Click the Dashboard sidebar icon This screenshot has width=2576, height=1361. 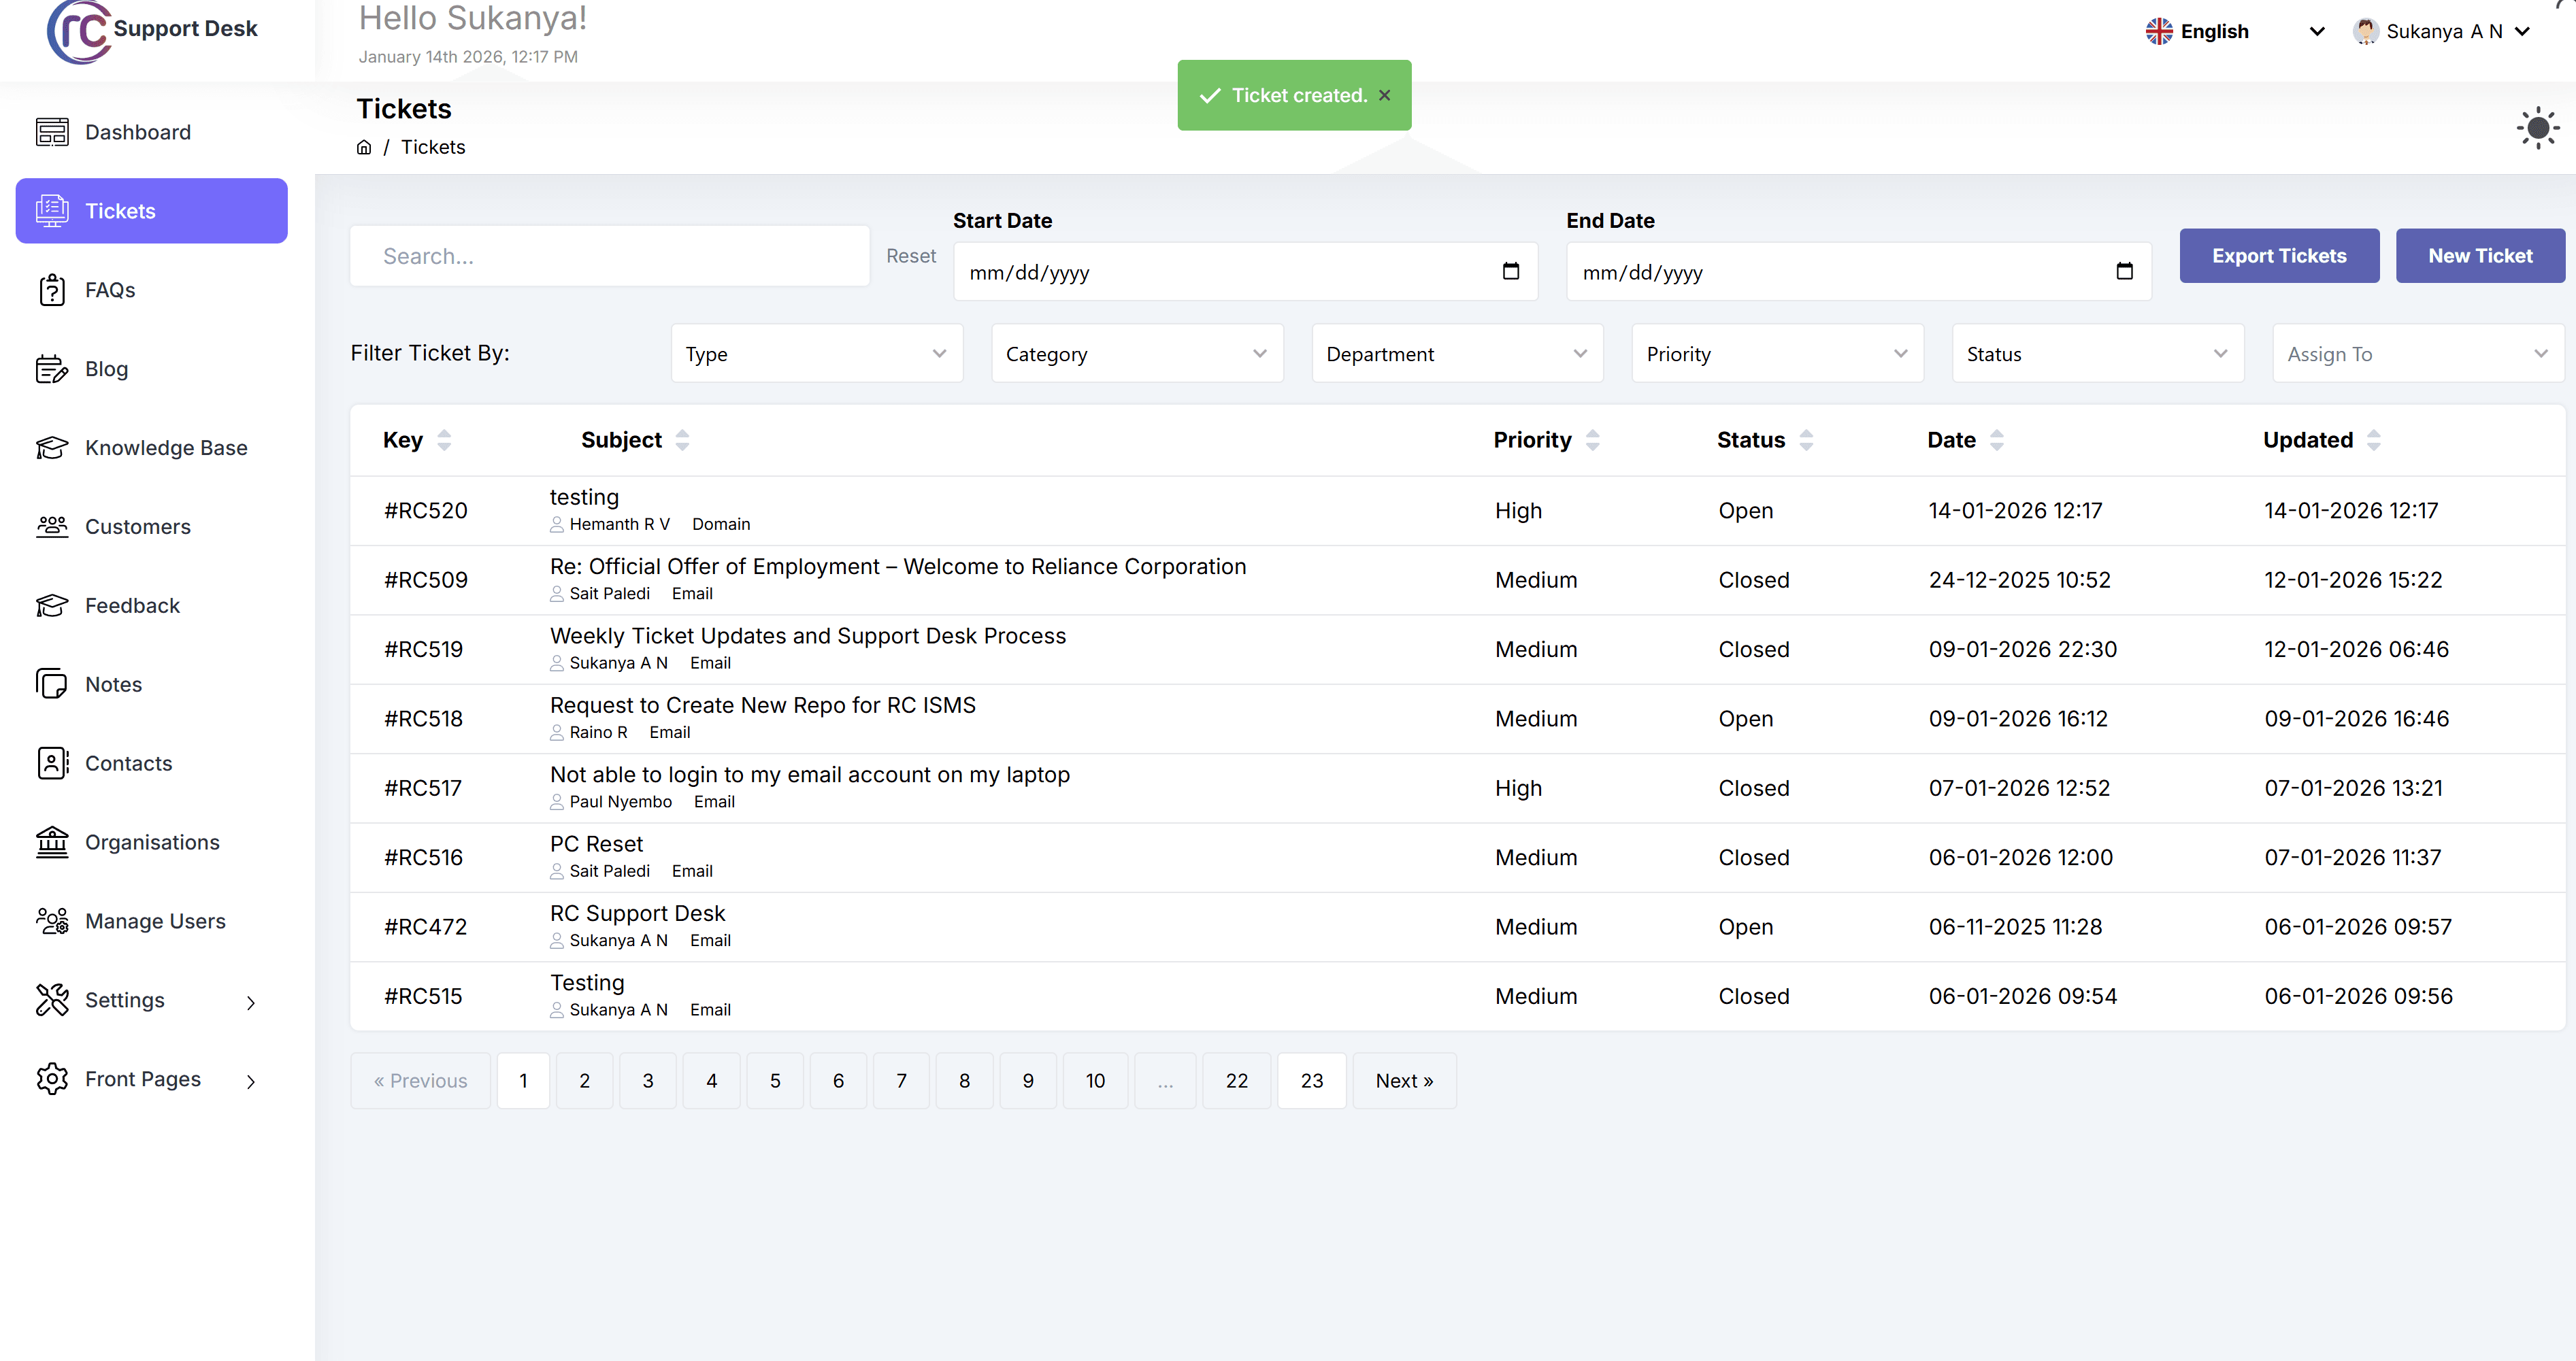pos(52,132)
